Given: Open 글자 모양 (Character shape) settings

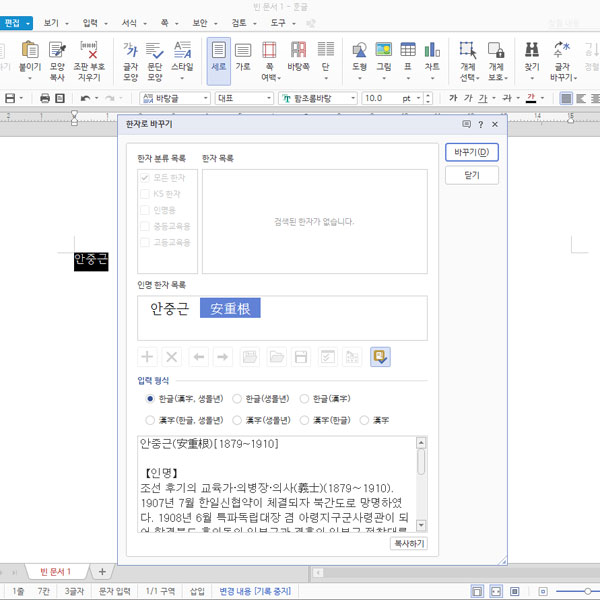Looking at the screenshot, I should coord(130,60).
